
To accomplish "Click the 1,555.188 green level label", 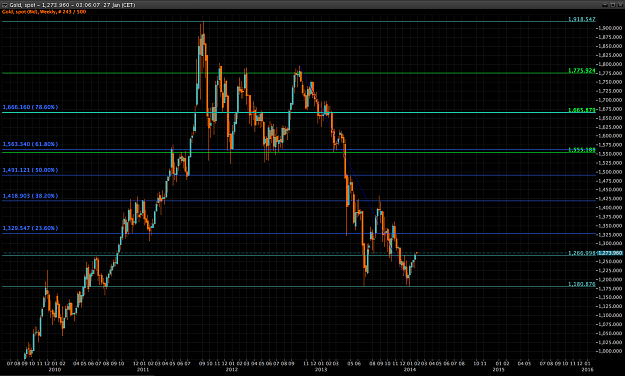I will pos(582,150).
